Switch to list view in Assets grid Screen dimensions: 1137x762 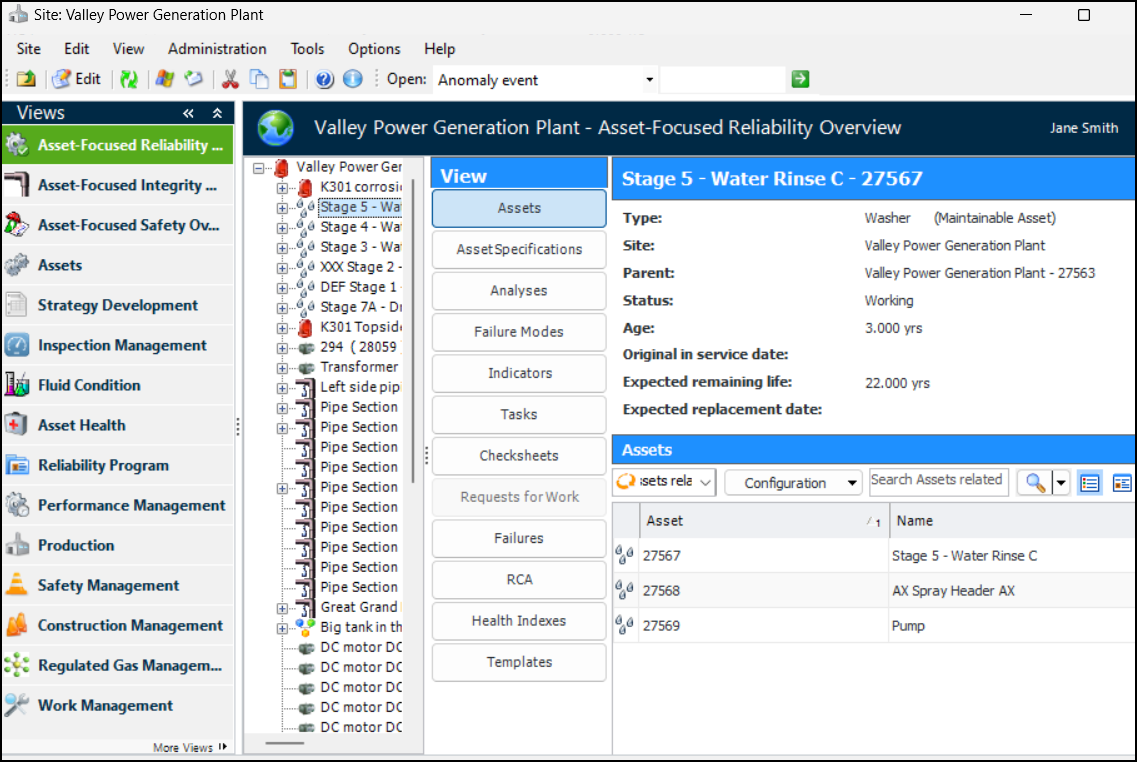[x=1089, y=483]
